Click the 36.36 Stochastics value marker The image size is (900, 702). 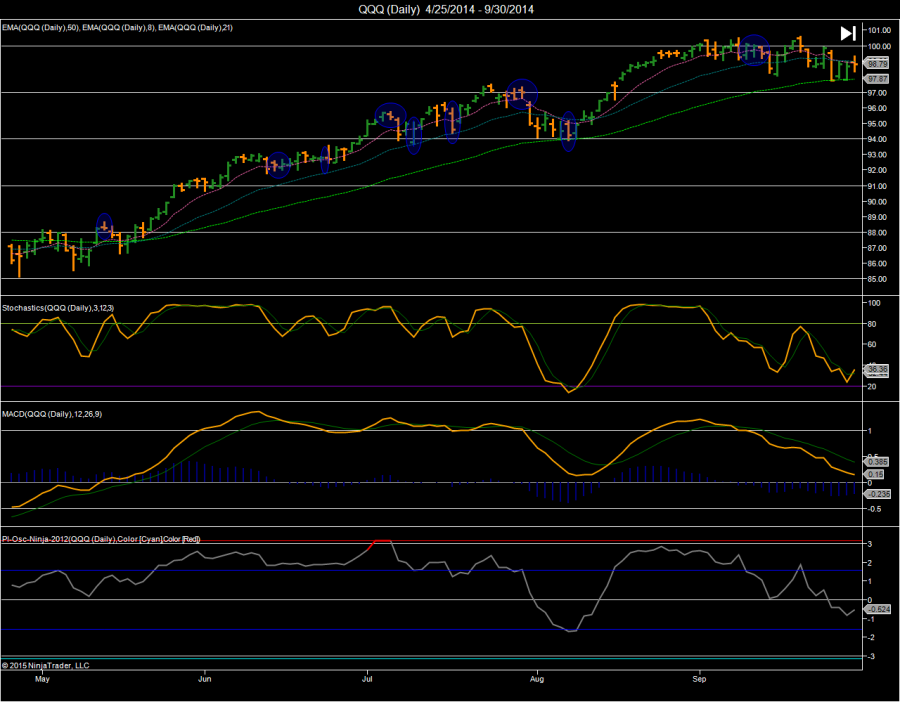click(x=878, y=369)
